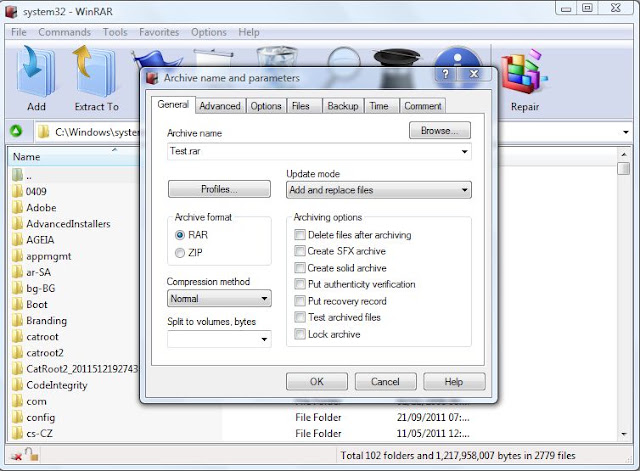Check Create solid archive
The height and width of the screenshot is (471, 640).
coord(300,268)
